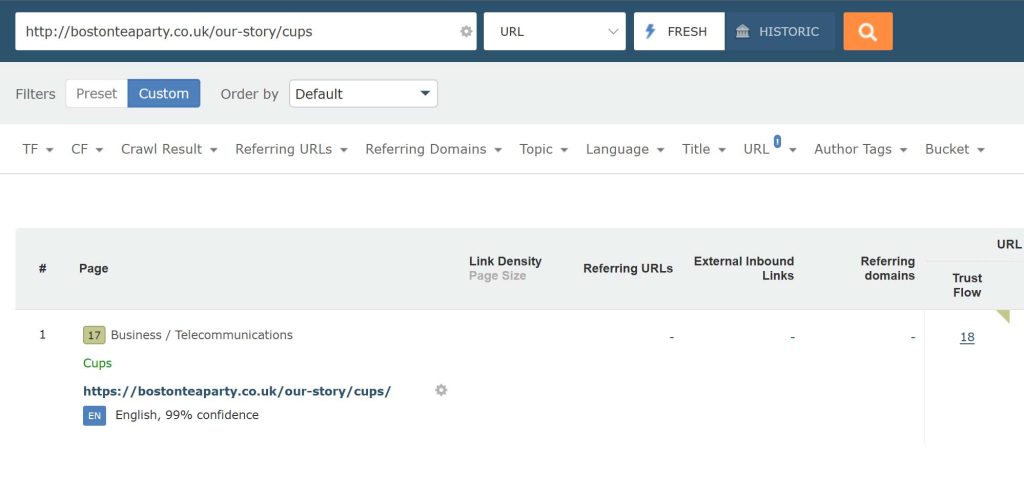The image size is (1024, 478).
Task: Click the green corner flag near Trust Flow
Action: point(1002,316)
